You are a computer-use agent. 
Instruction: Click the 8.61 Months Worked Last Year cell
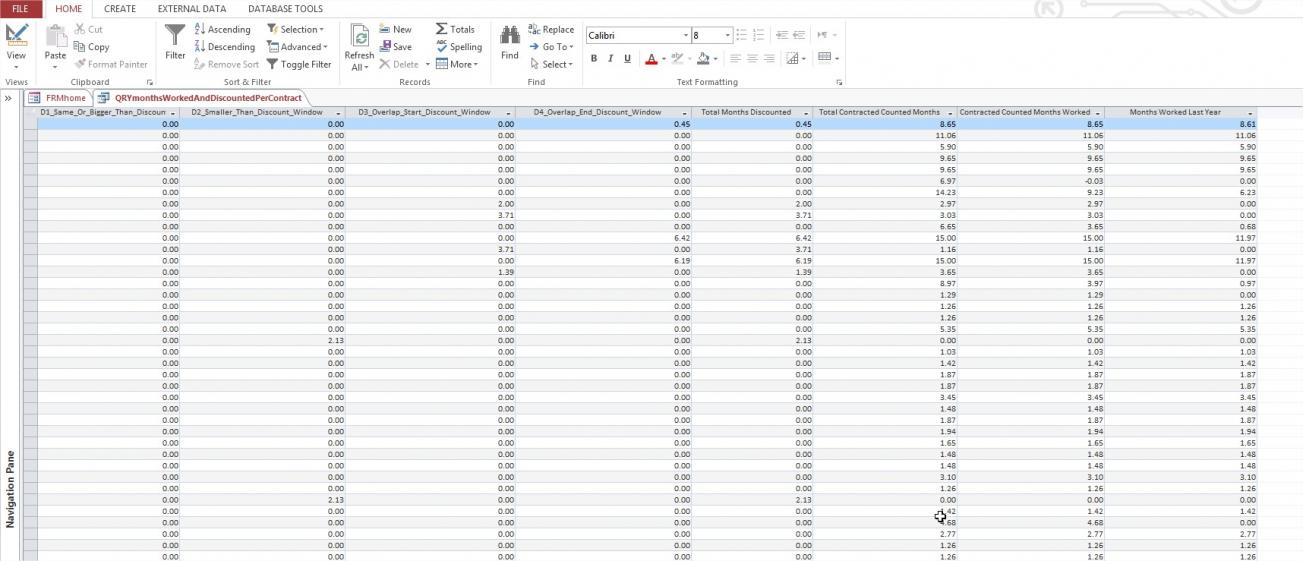coord(1181,124)
